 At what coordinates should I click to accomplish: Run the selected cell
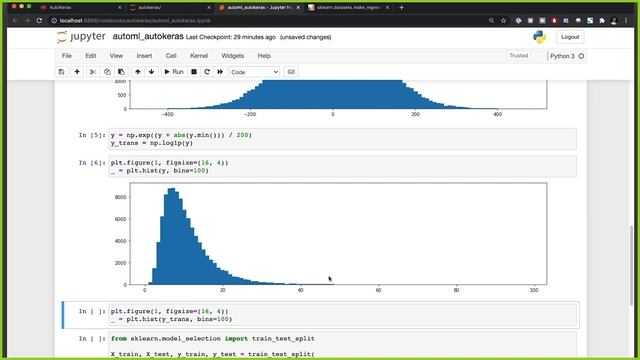174,72
